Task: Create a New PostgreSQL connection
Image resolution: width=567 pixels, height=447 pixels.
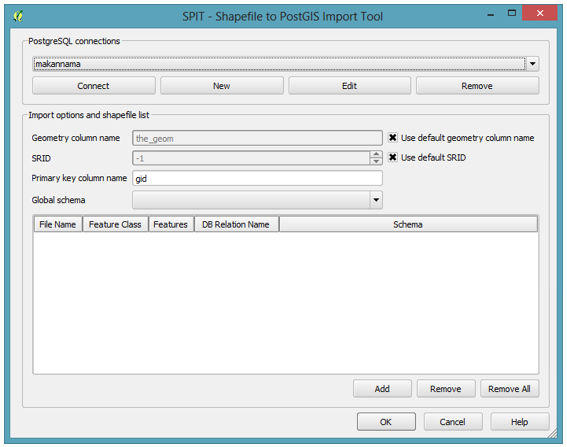Action: tap(222, 86)
